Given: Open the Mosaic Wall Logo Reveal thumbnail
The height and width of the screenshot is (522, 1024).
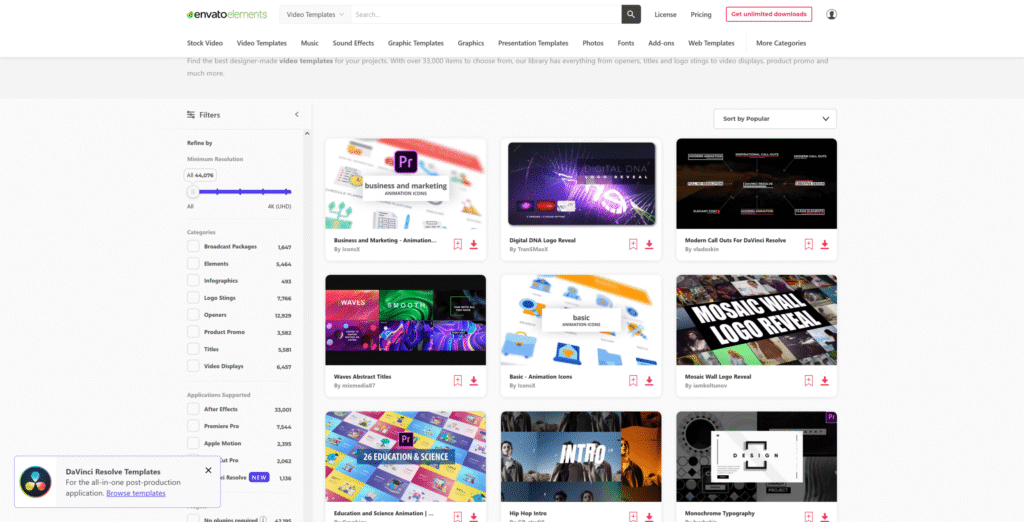Looking at the screenshot, I should tap(756, 319).
